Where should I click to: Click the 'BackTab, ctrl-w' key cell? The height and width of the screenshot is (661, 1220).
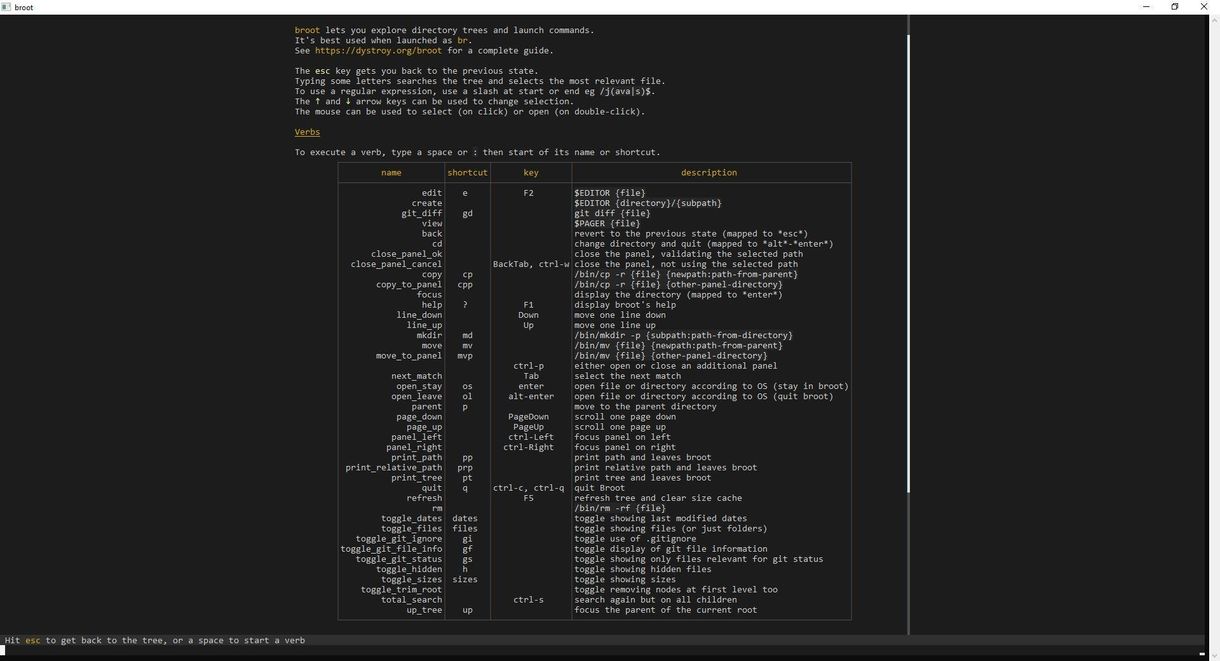531,264
